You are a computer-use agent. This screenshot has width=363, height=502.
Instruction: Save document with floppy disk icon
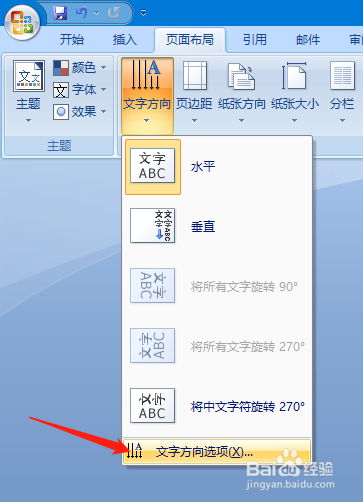pyautogui.click(x=60, y=13)
